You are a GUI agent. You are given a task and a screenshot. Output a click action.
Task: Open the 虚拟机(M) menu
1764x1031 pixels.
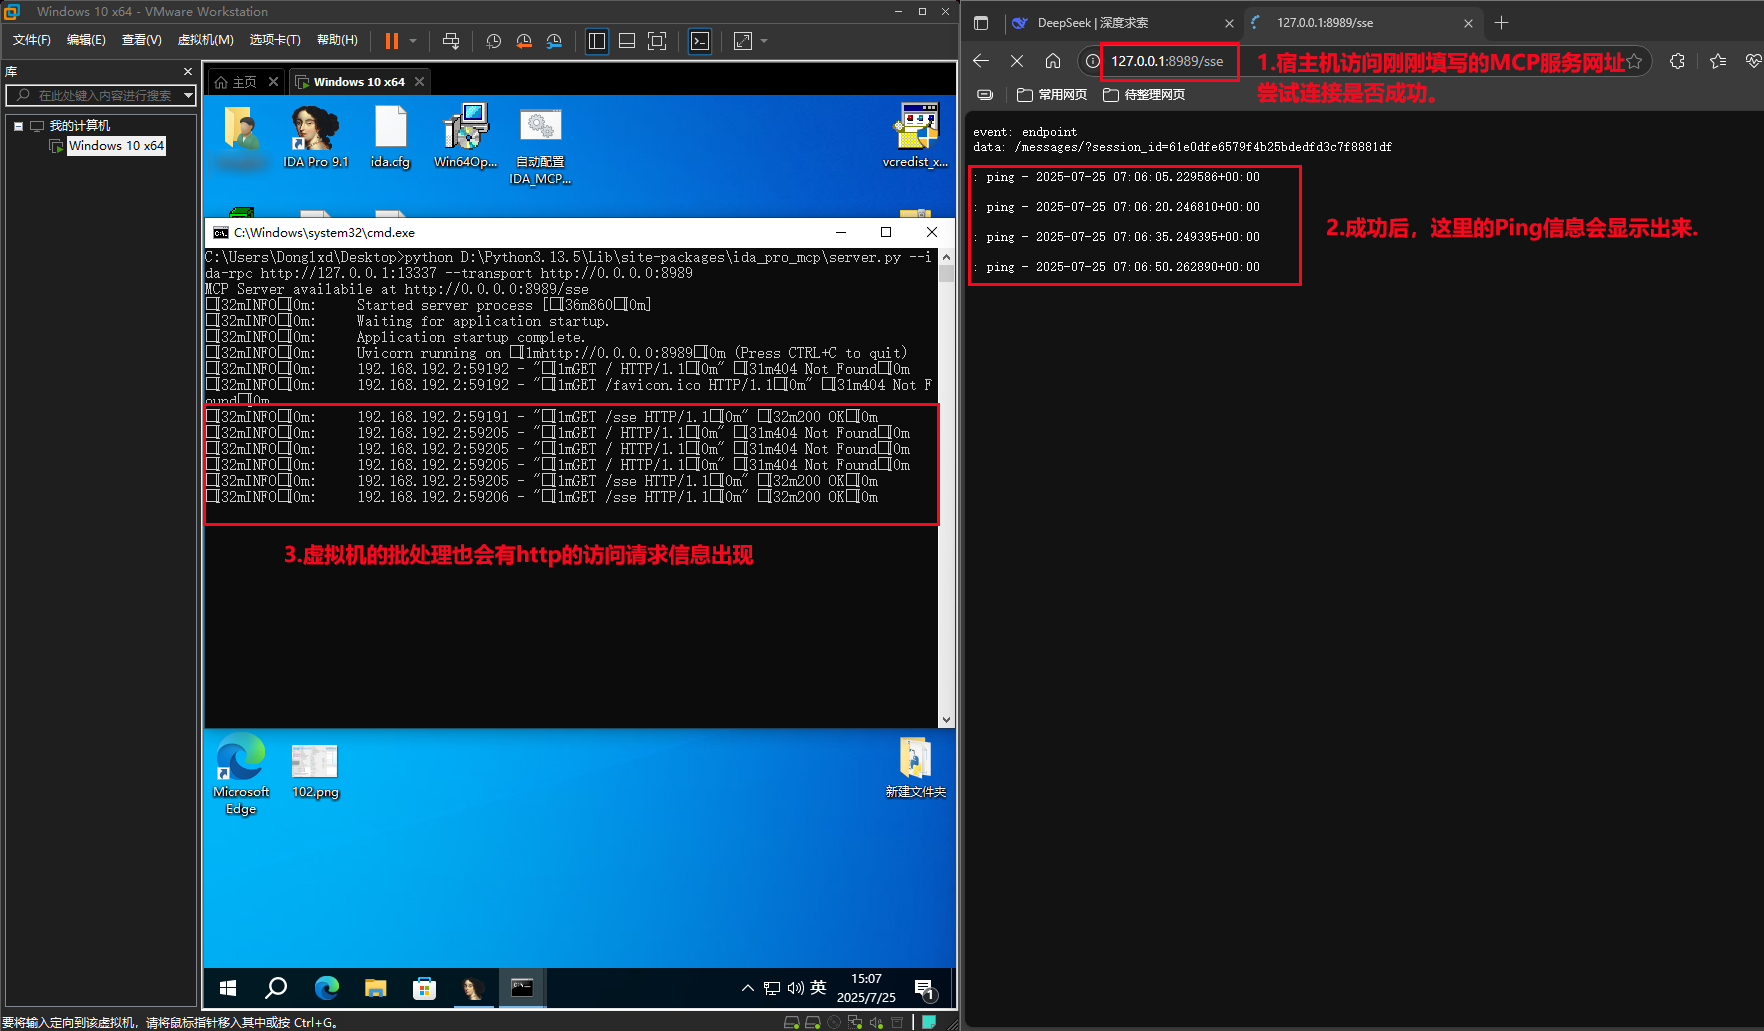click(x=205, y=40)
